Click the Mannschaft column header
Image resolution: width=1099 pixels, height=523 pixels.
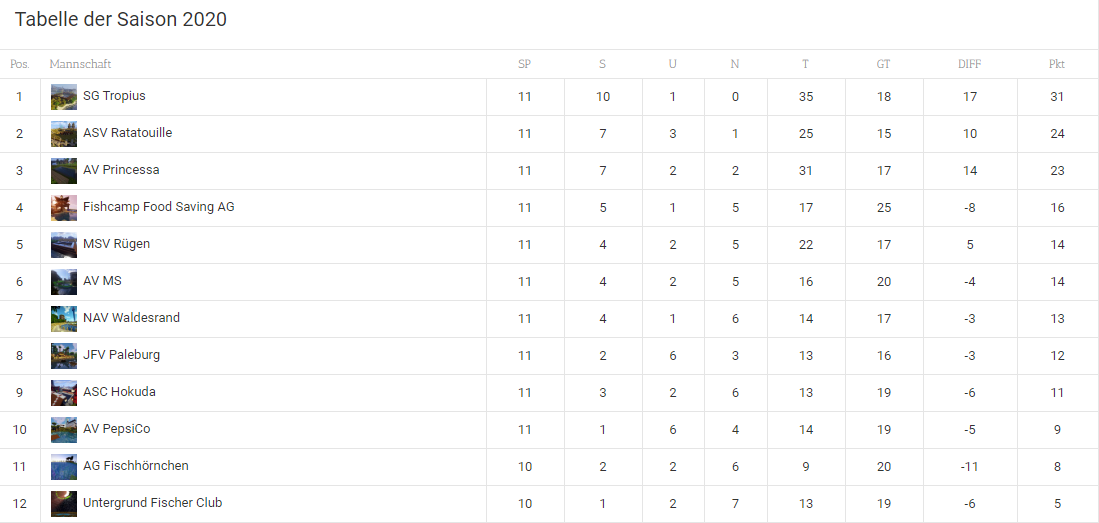[80, 64]
